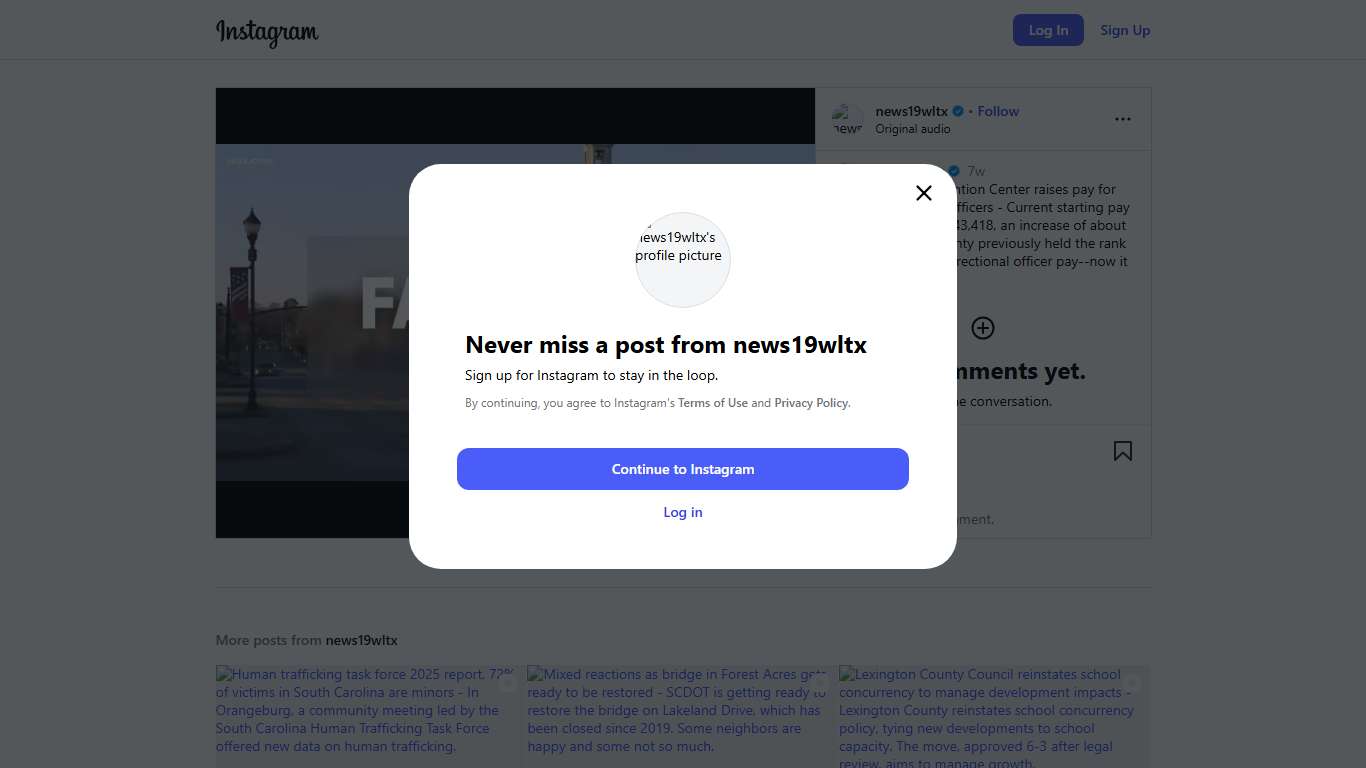Open Mixed reactions bridge Forest Acres thumbnail
The height and width of the screenshot is (768, 1366).
(679, 715)
